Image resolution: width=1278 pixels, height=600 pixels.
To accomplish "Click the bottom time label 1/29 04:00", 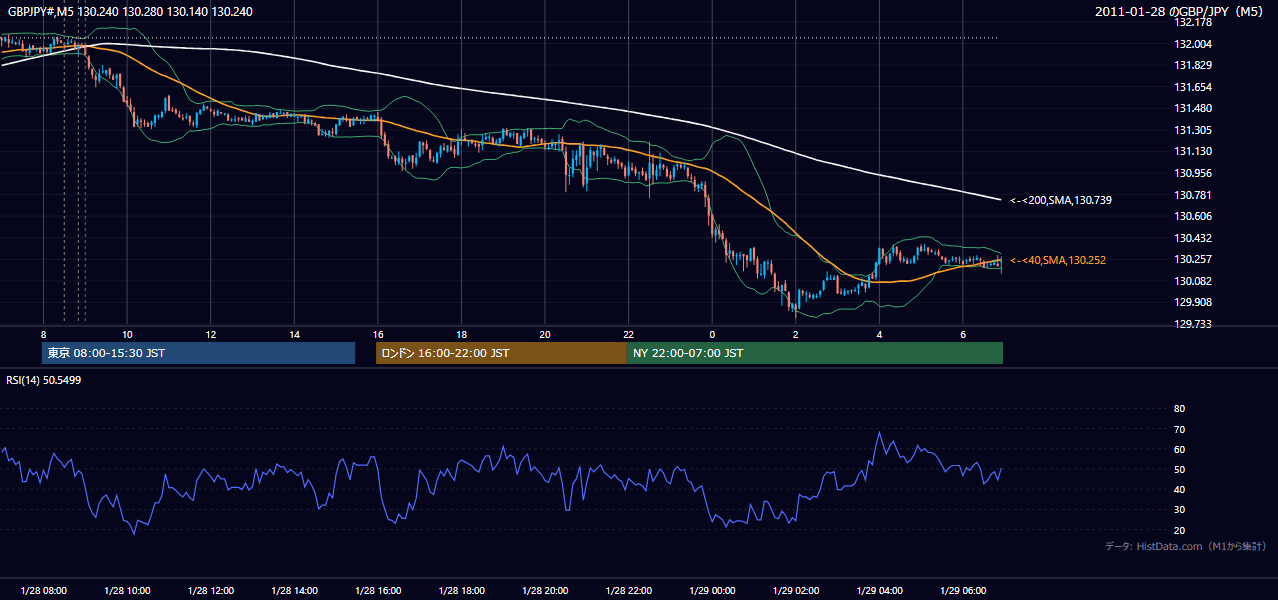I will tap(879, 591).
